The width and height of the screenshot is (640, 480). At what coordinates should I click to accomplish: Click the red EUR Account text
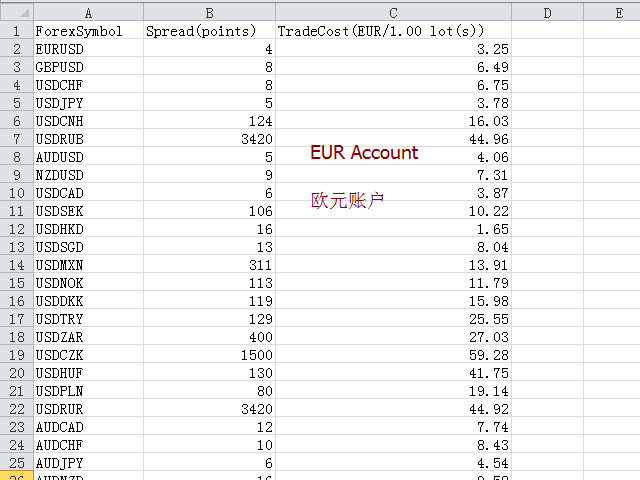click(364, 152)
